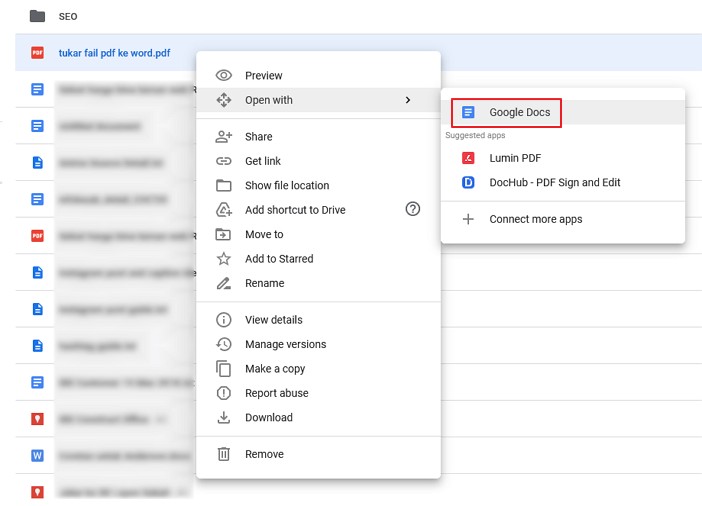Open with DocHub - PDF Sign and Edit

pyautogui.click(x=563, y=182)
